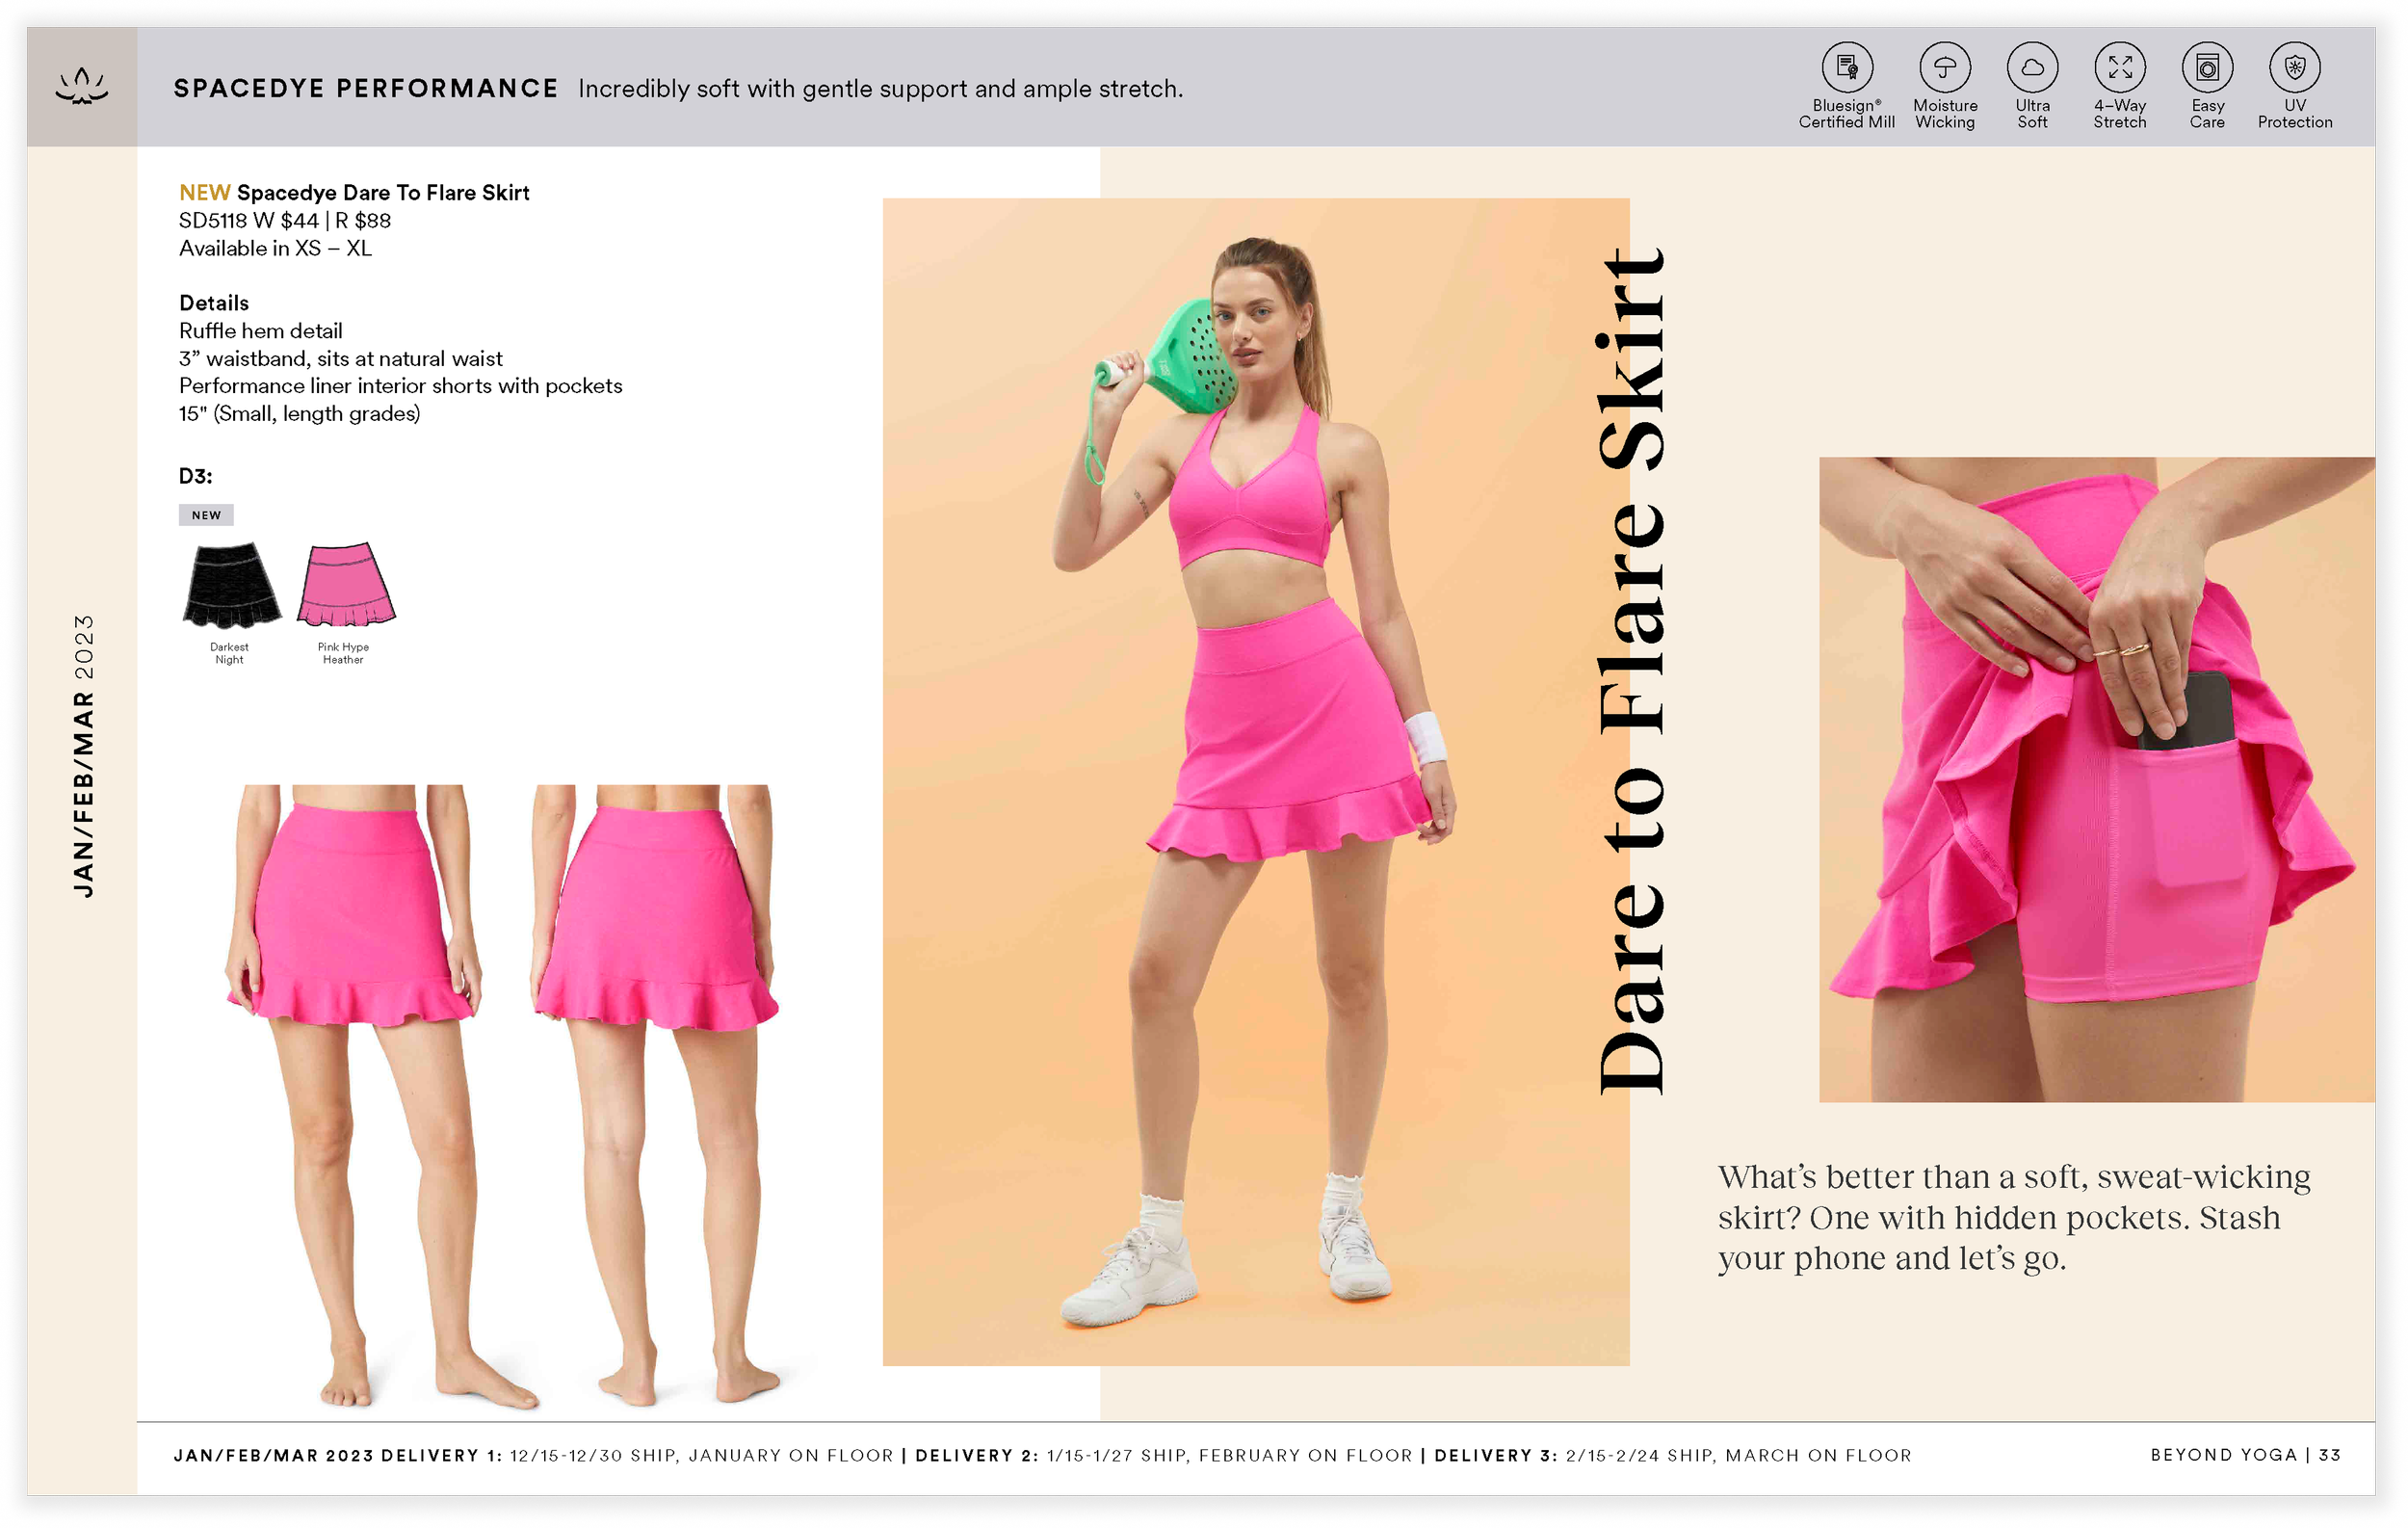Click the Bluesign Certified Mill icon

[1846, 68]
